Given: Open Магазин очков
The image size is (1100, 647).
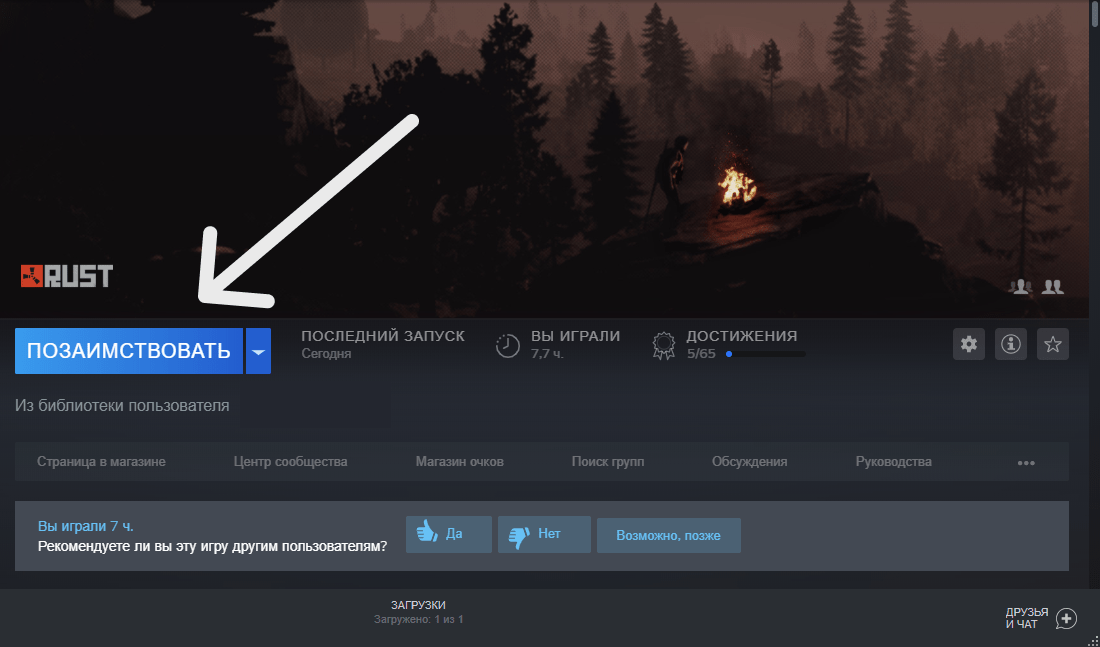Looking at the screenshot, I should tap(460, 462).
